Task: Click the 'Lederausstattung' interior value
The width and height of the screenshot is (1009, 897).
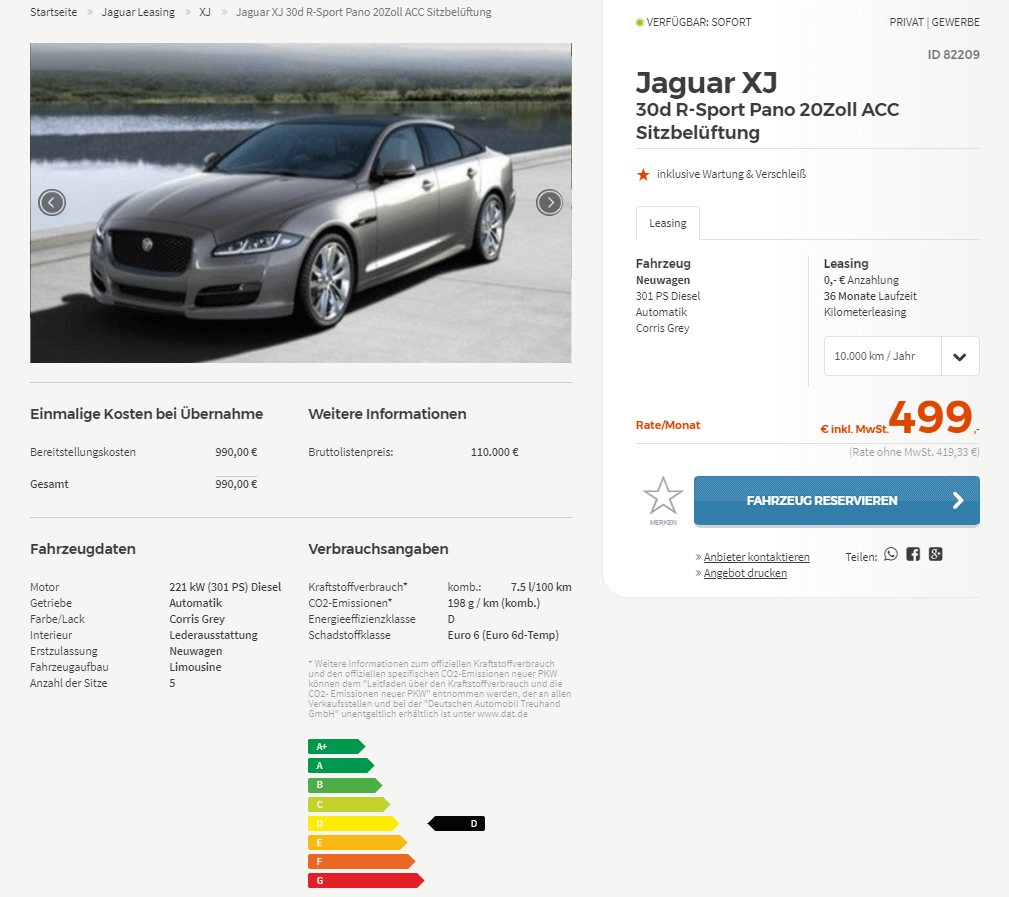Action: (214, 635)
